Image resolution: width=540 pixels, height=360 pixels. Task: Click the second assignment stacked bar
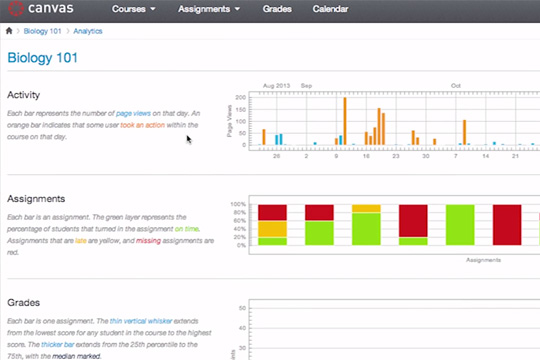click(319, 225)
